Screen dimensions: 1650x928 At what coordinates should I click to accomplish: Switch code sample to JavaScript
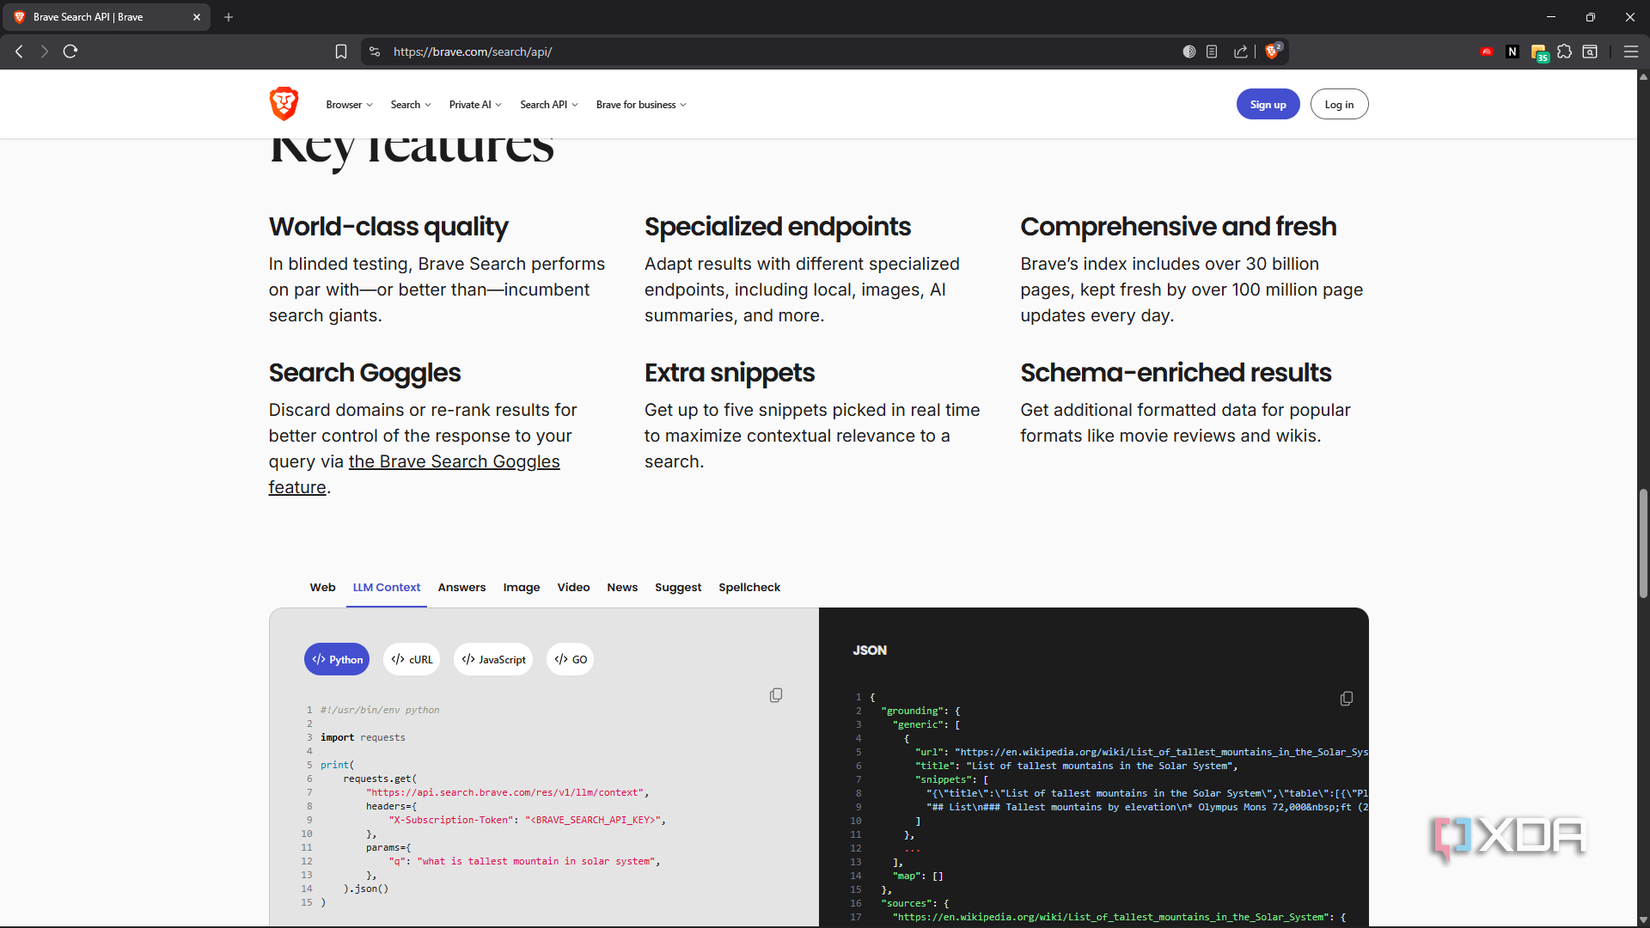493,659
